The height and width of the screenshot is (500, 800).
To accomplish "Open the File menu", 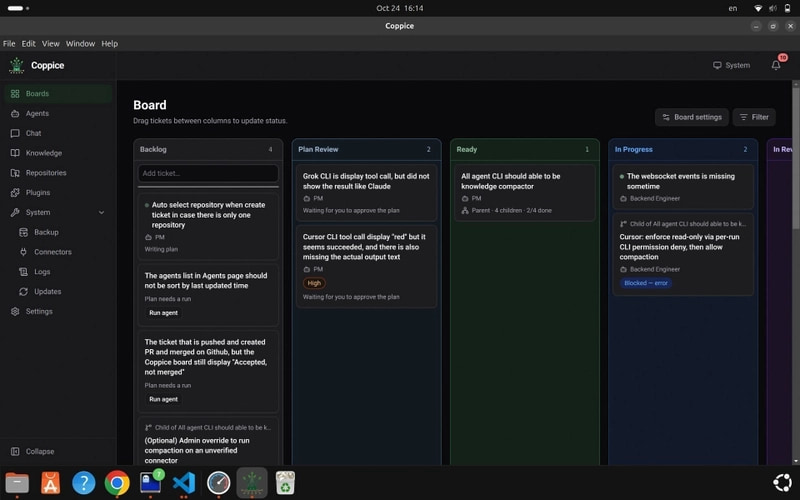I will (x=9, y=44).
